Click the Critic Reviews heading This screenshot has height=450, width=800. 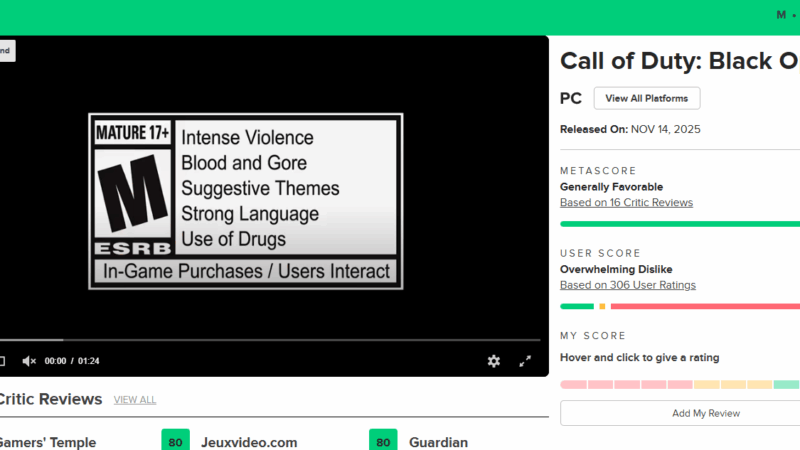[x=51, y=399]
